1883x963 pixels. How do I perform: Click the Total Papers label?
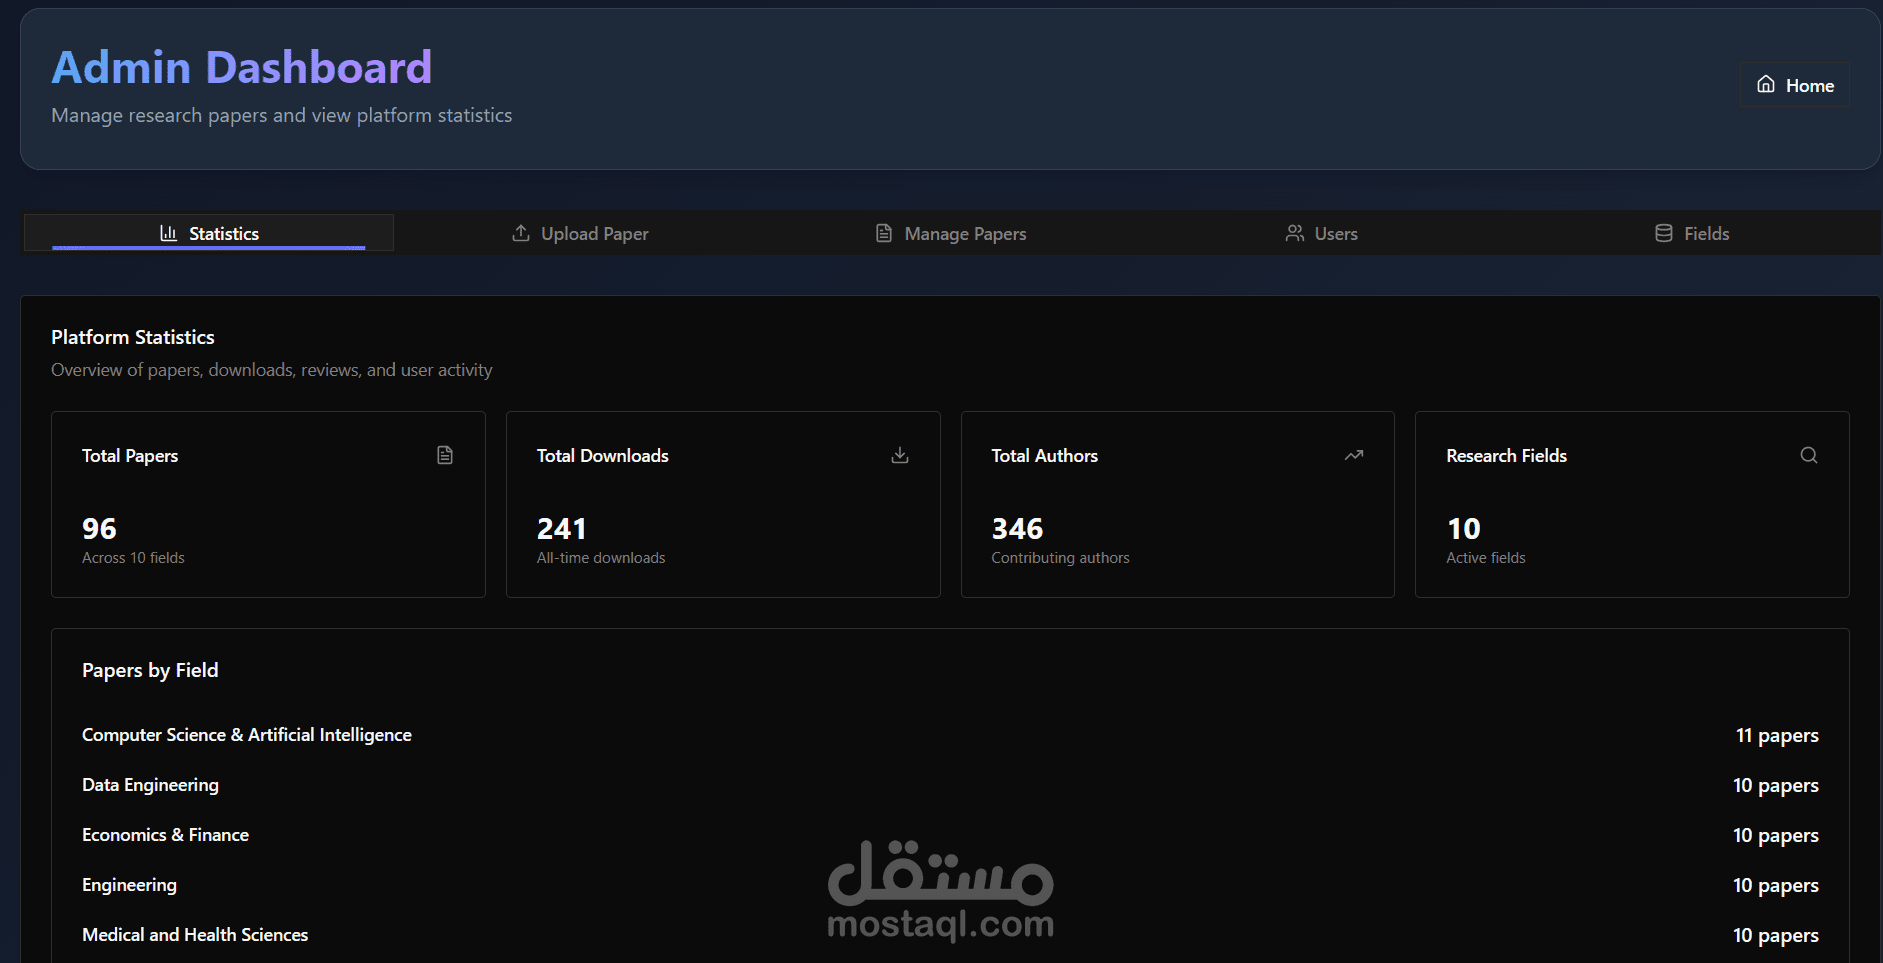tap(130, 456)
